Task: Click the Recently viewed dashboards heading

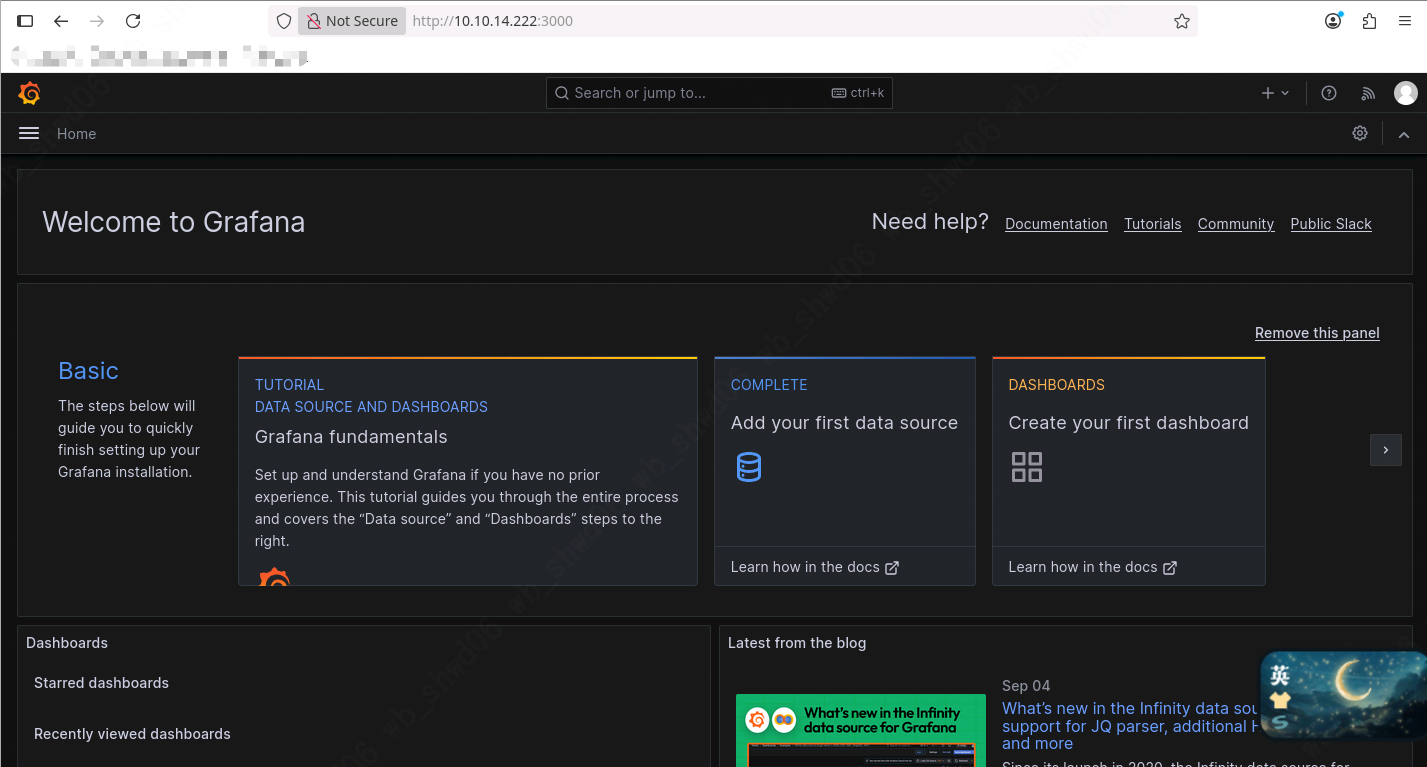Action: [x=132, y=734]
